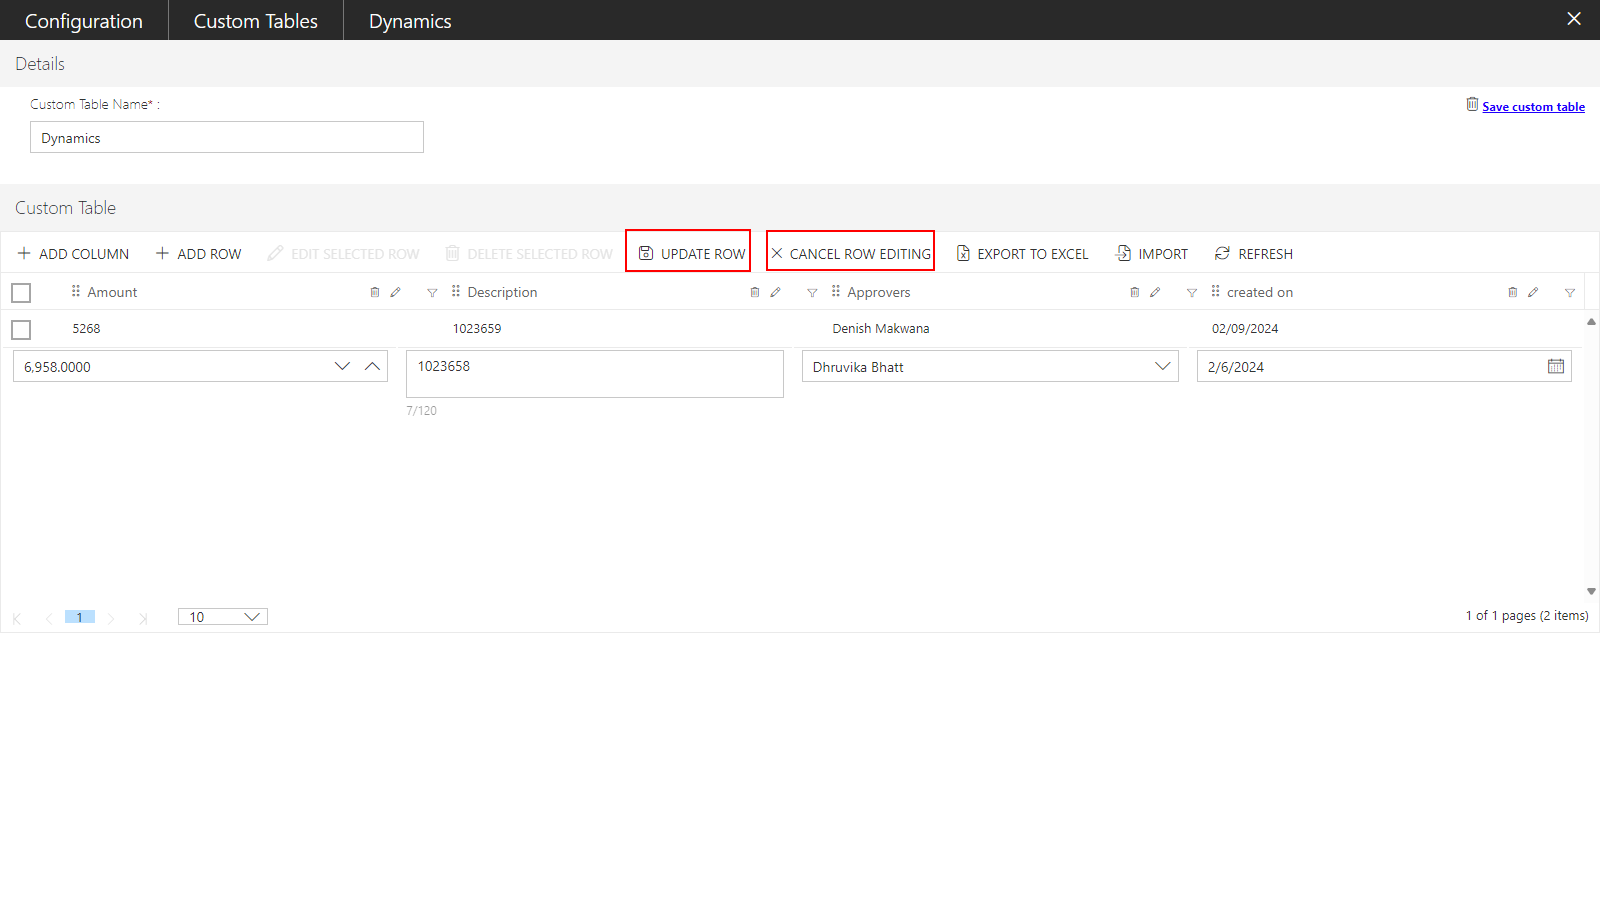Click the grid scroll down arrow
The width and height of the screenshot is (1600, 900).
(x=1591, y=591)
